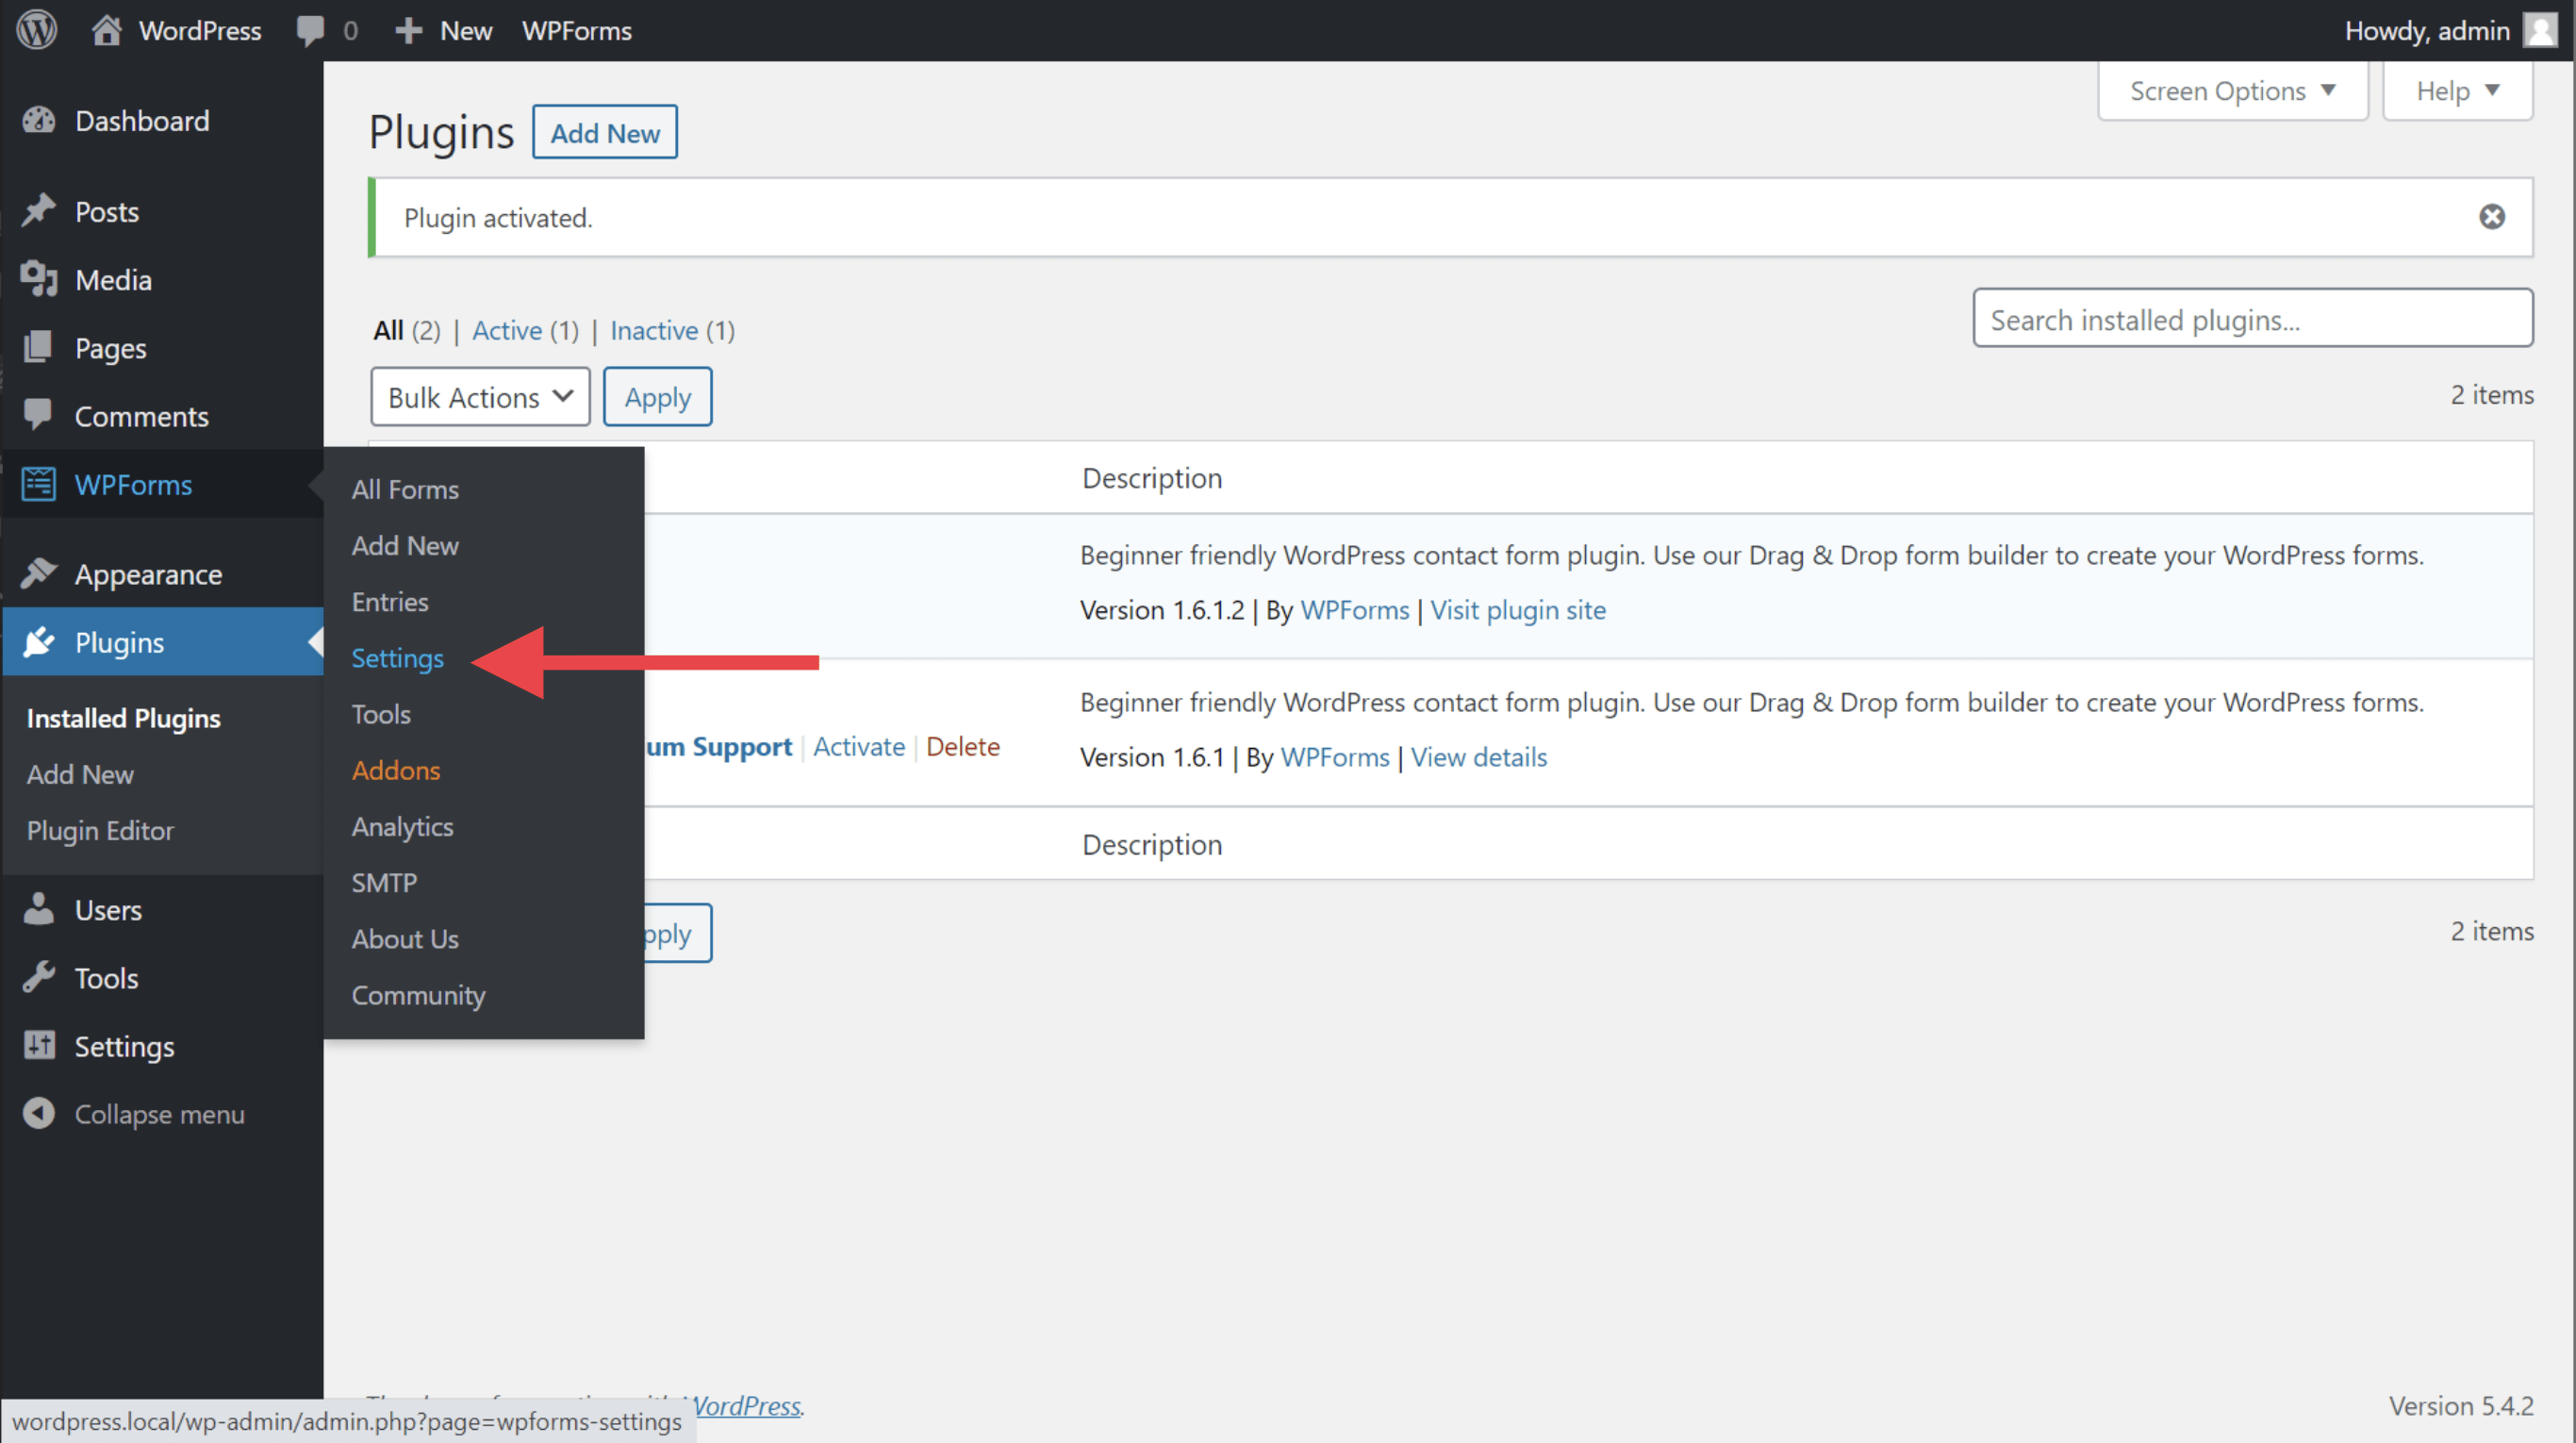The width and height of the screenshot is (2576, 1443).
Task: Filter plugins by Inactive
Action: (654, 330)
